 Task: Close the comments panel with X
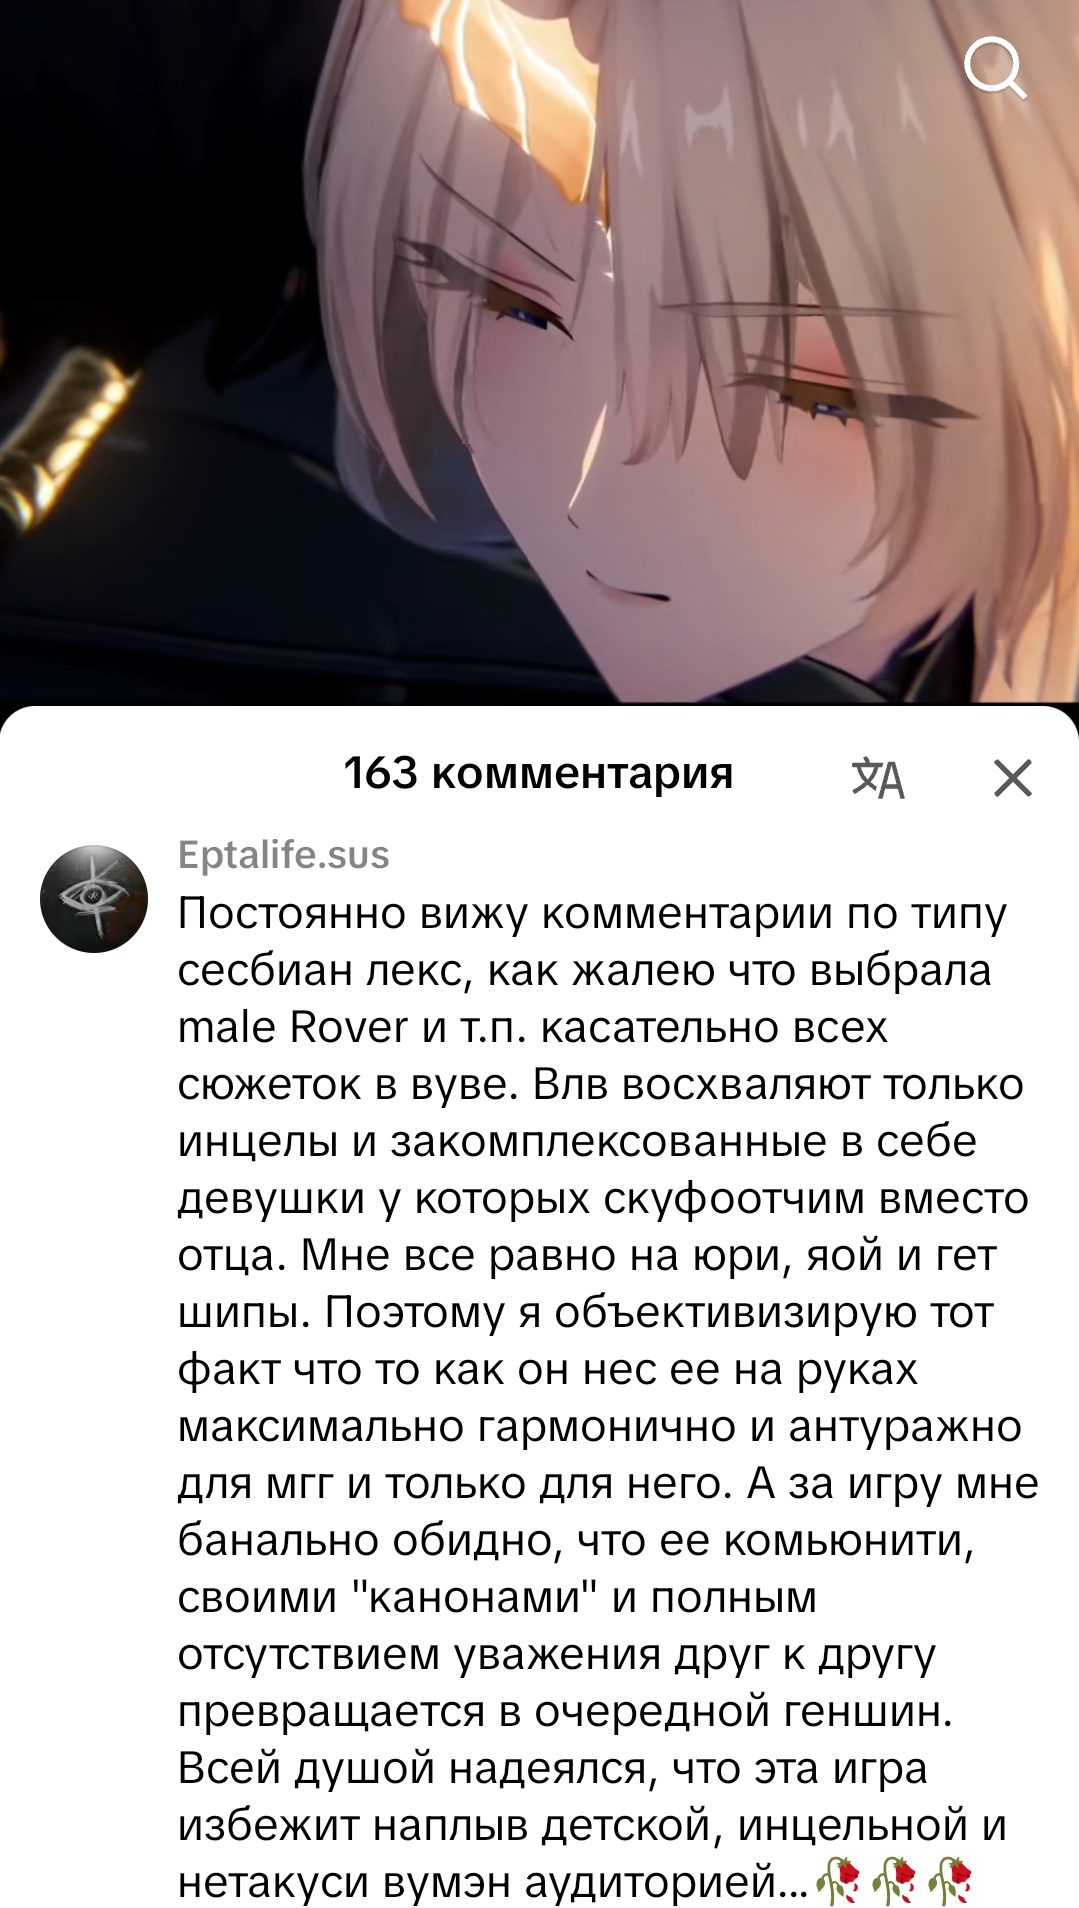[1012, 777]
